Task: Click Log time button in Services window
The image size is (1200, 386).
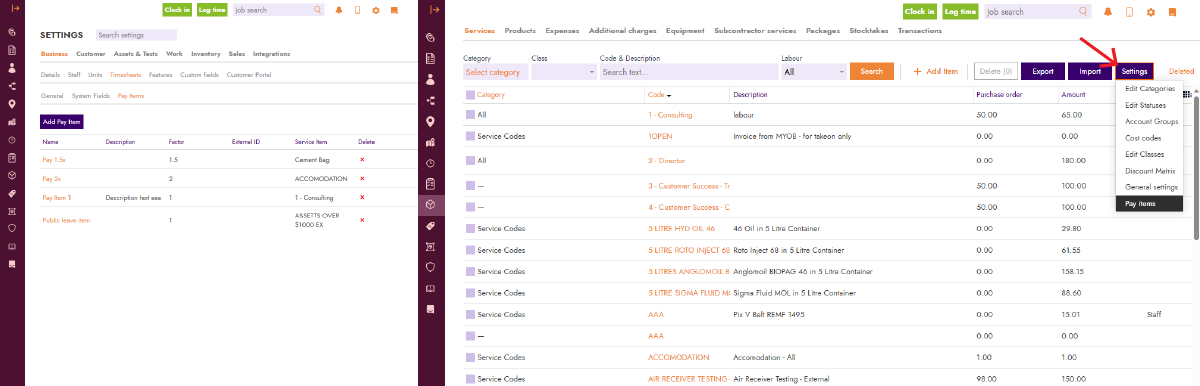Action: pos(961,12)
